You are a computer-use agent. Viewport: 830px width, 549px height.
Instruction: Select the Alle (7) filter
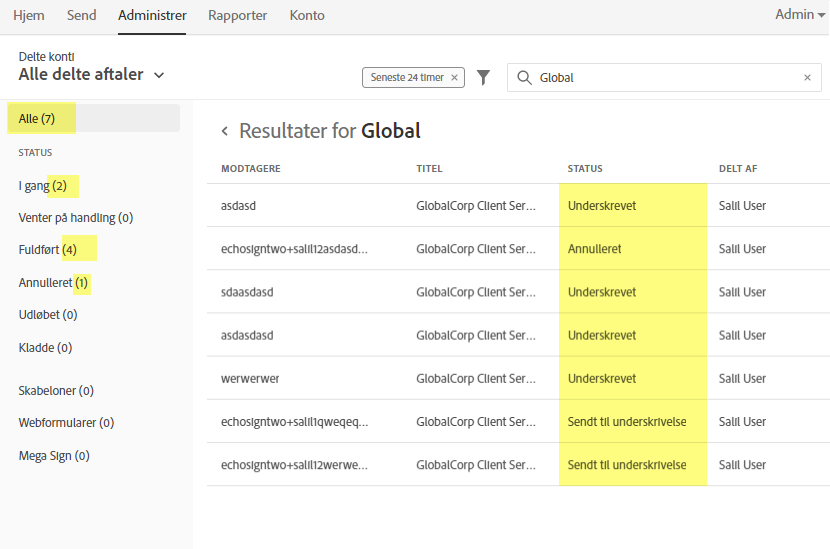pyautogui.click(x=37, y=119)
